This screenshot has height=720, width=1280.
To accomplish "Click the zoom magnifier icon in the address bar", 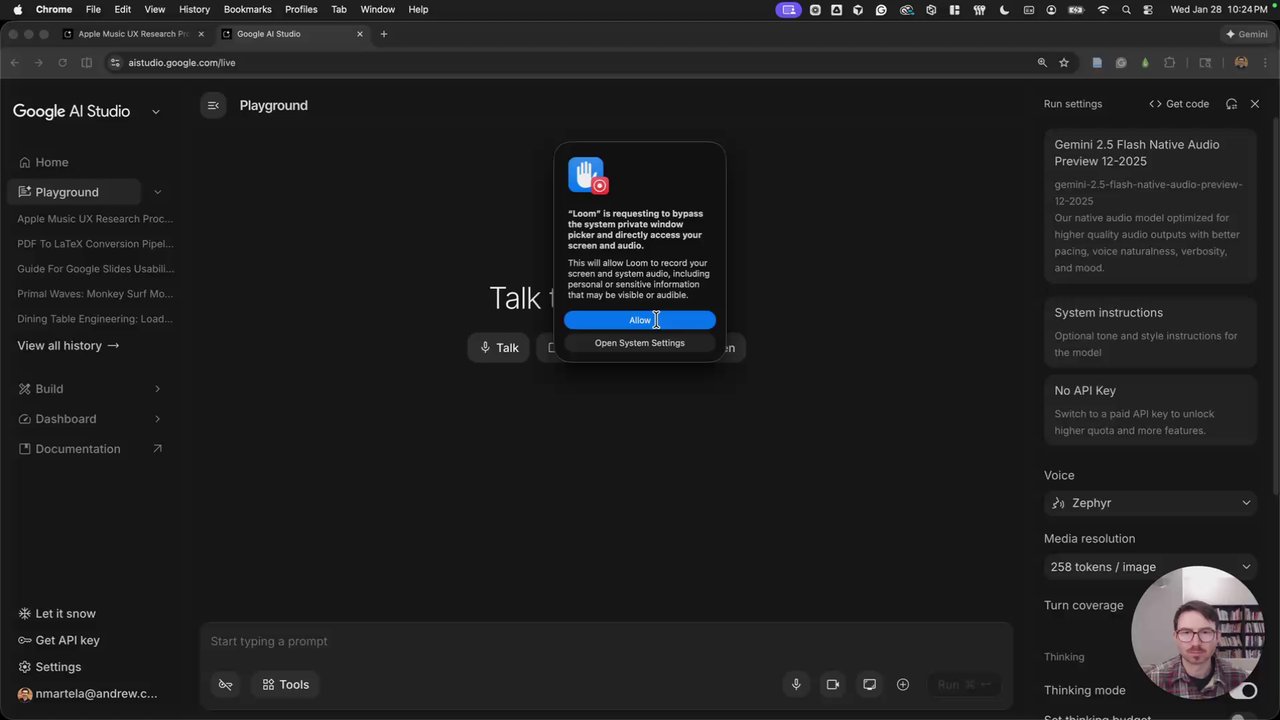I will pos(1042,63).
